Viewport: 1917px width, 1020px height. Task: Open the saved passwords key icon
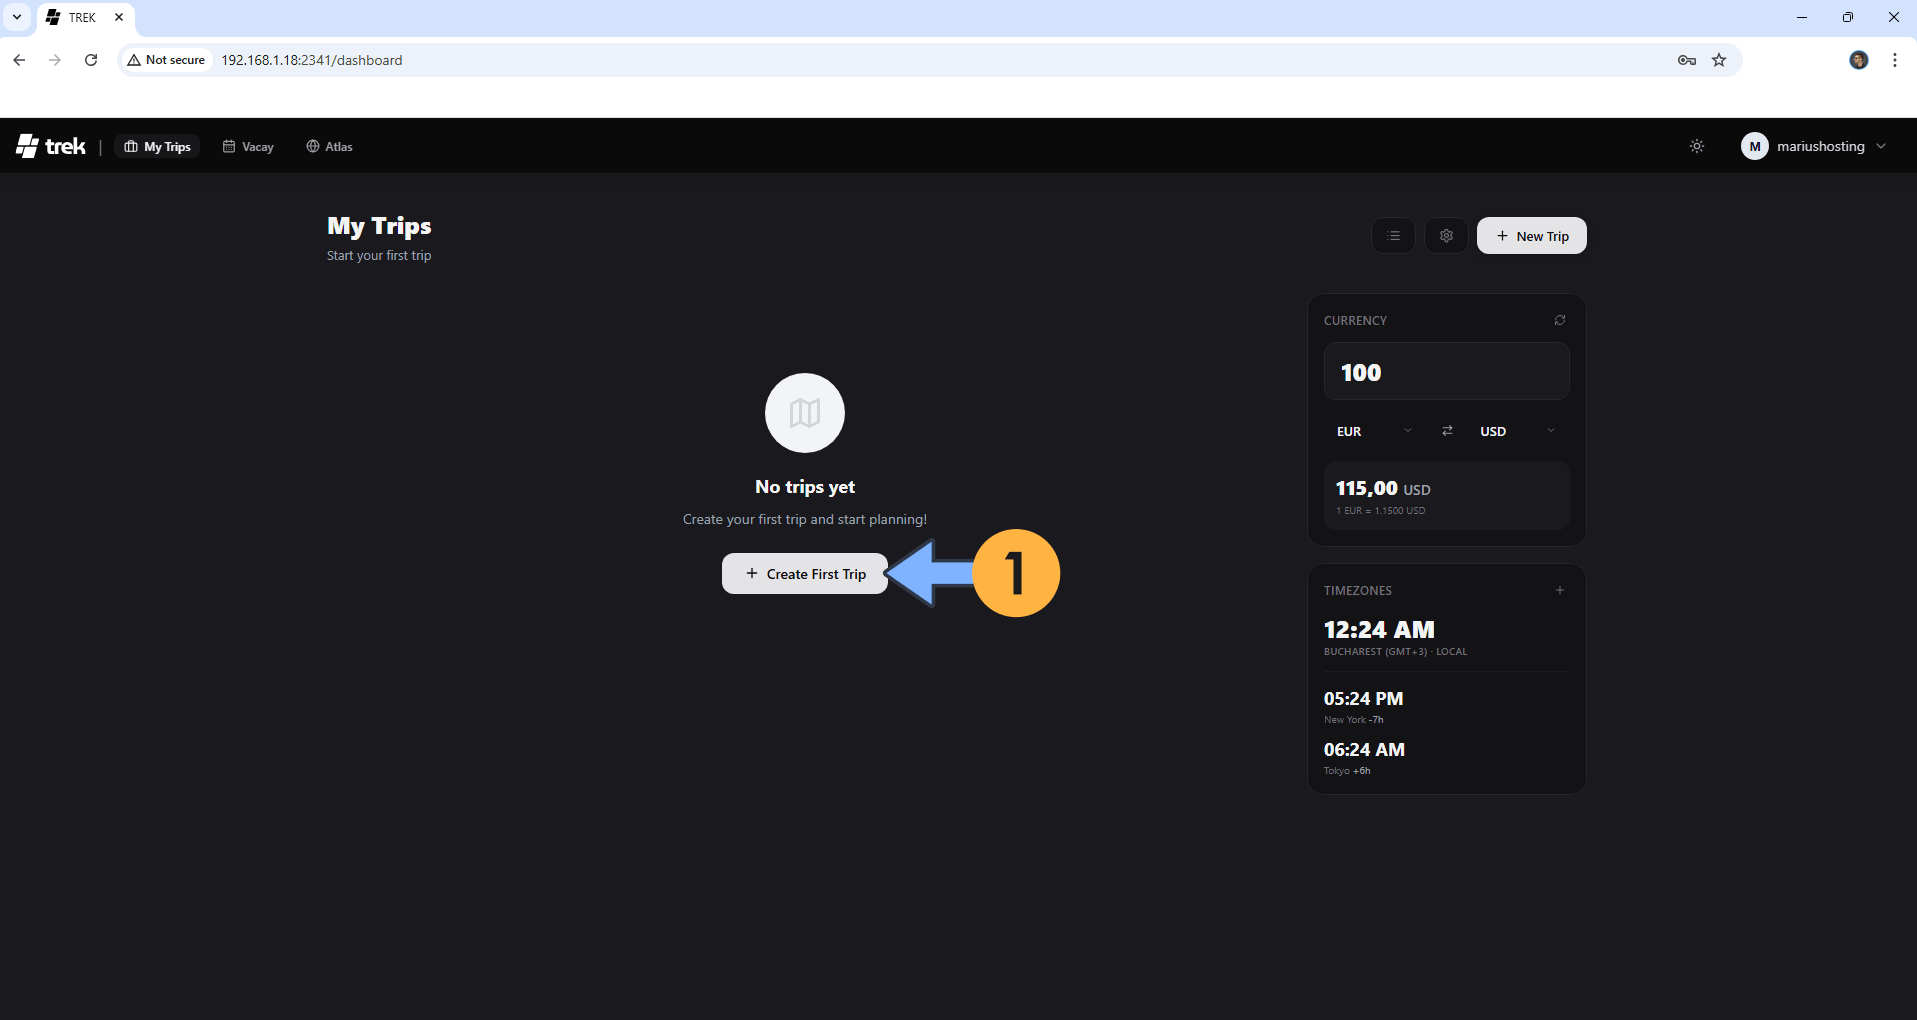(1686, 60)
